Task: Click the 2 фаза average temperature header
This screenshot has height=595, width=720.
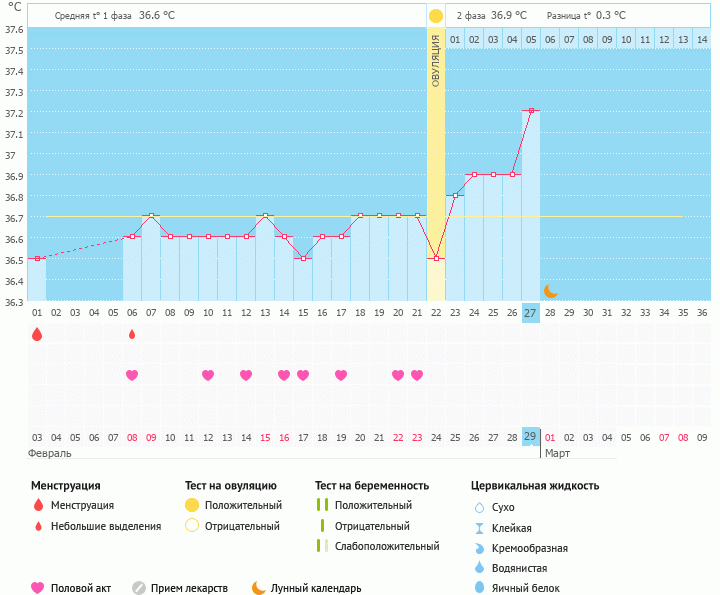Action: point(490,16)
